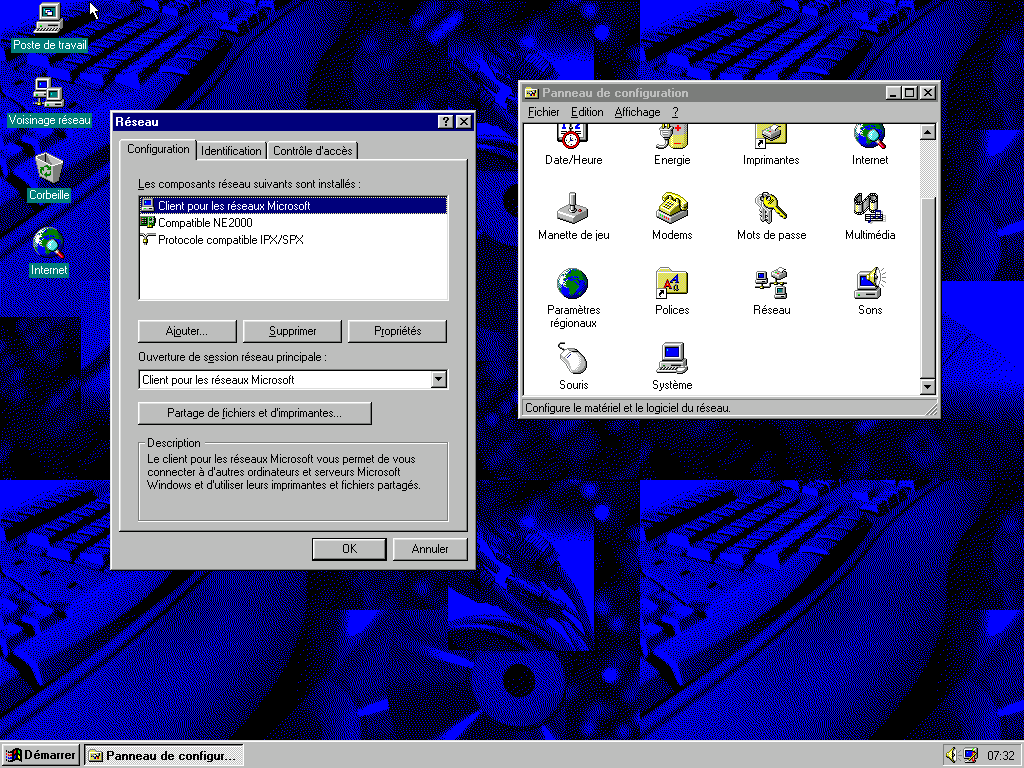Open the Modems telephone icon
The height and width of the screenshot is (768, 1024).
pyautogui.click(x=672, y=208)
